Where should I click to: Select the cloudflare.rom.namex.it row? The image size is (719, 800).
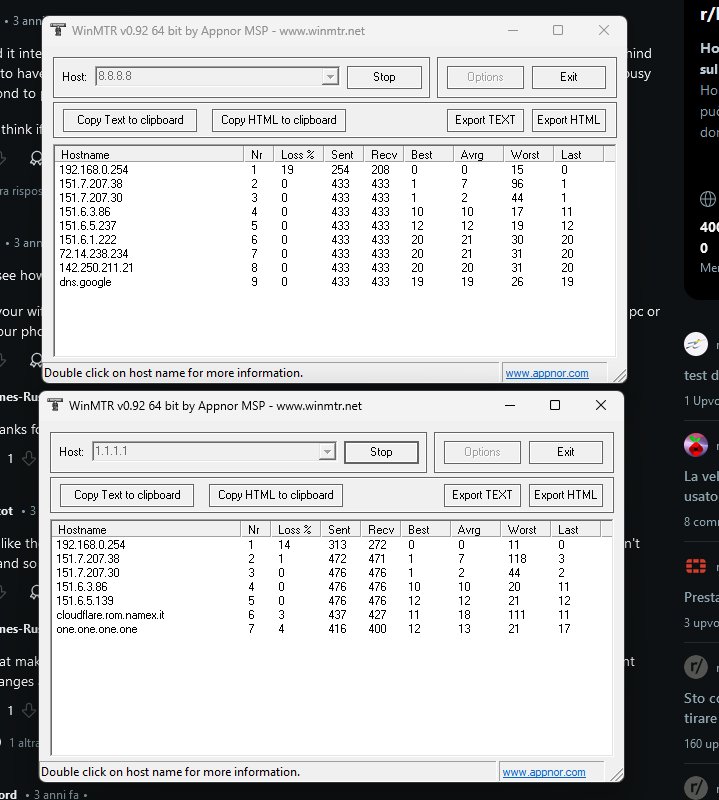pyautogui.click(x=332, y=615)
